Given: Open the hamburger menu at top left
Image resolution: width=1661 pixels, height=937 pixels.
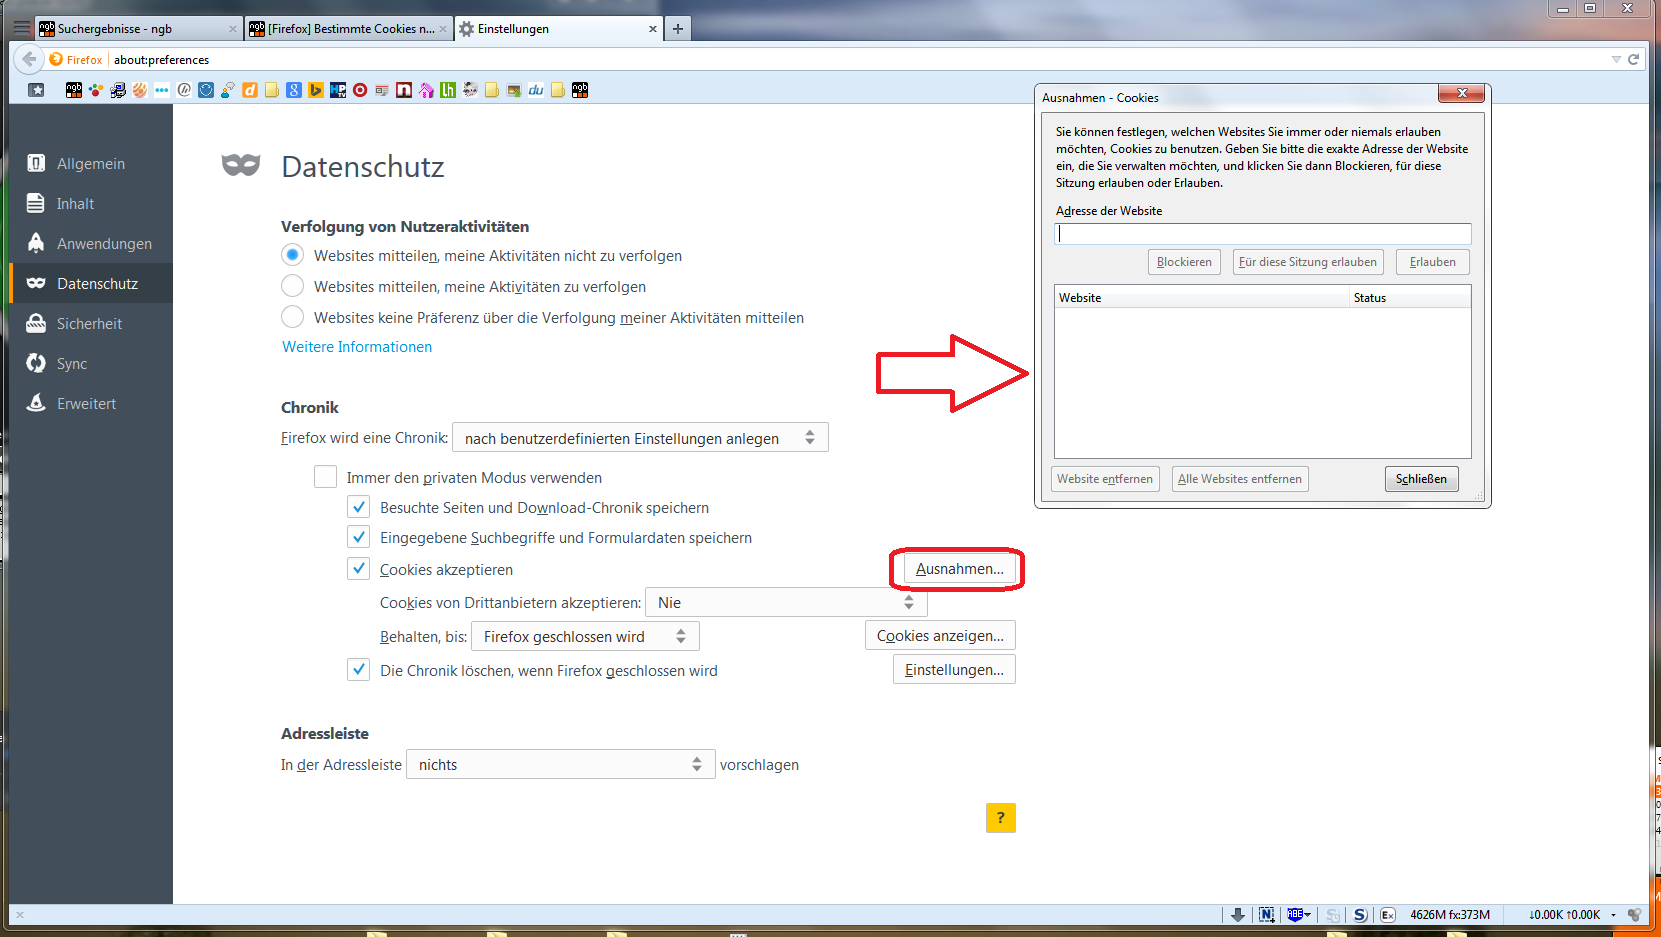Looking at the screenshot, I should (21, 28).
